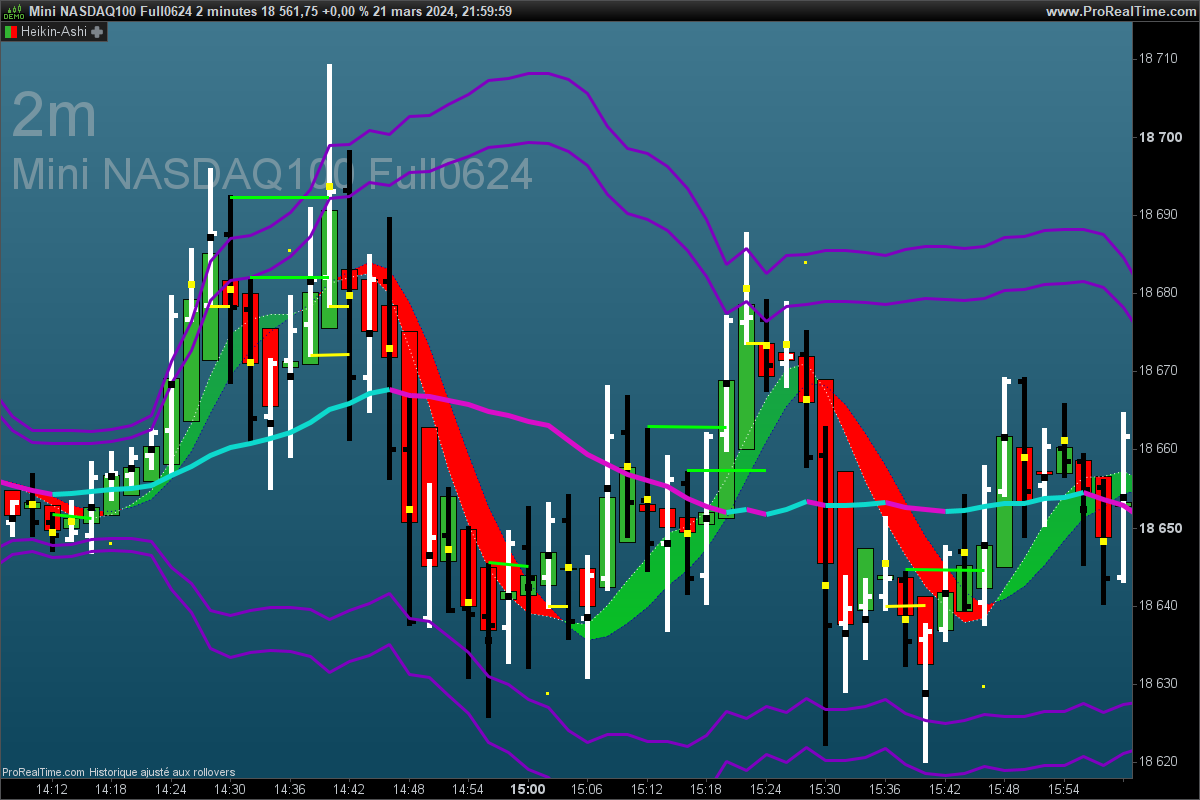
Task: Click the 18 620 price axis label
Action: tap(1159, 761)
